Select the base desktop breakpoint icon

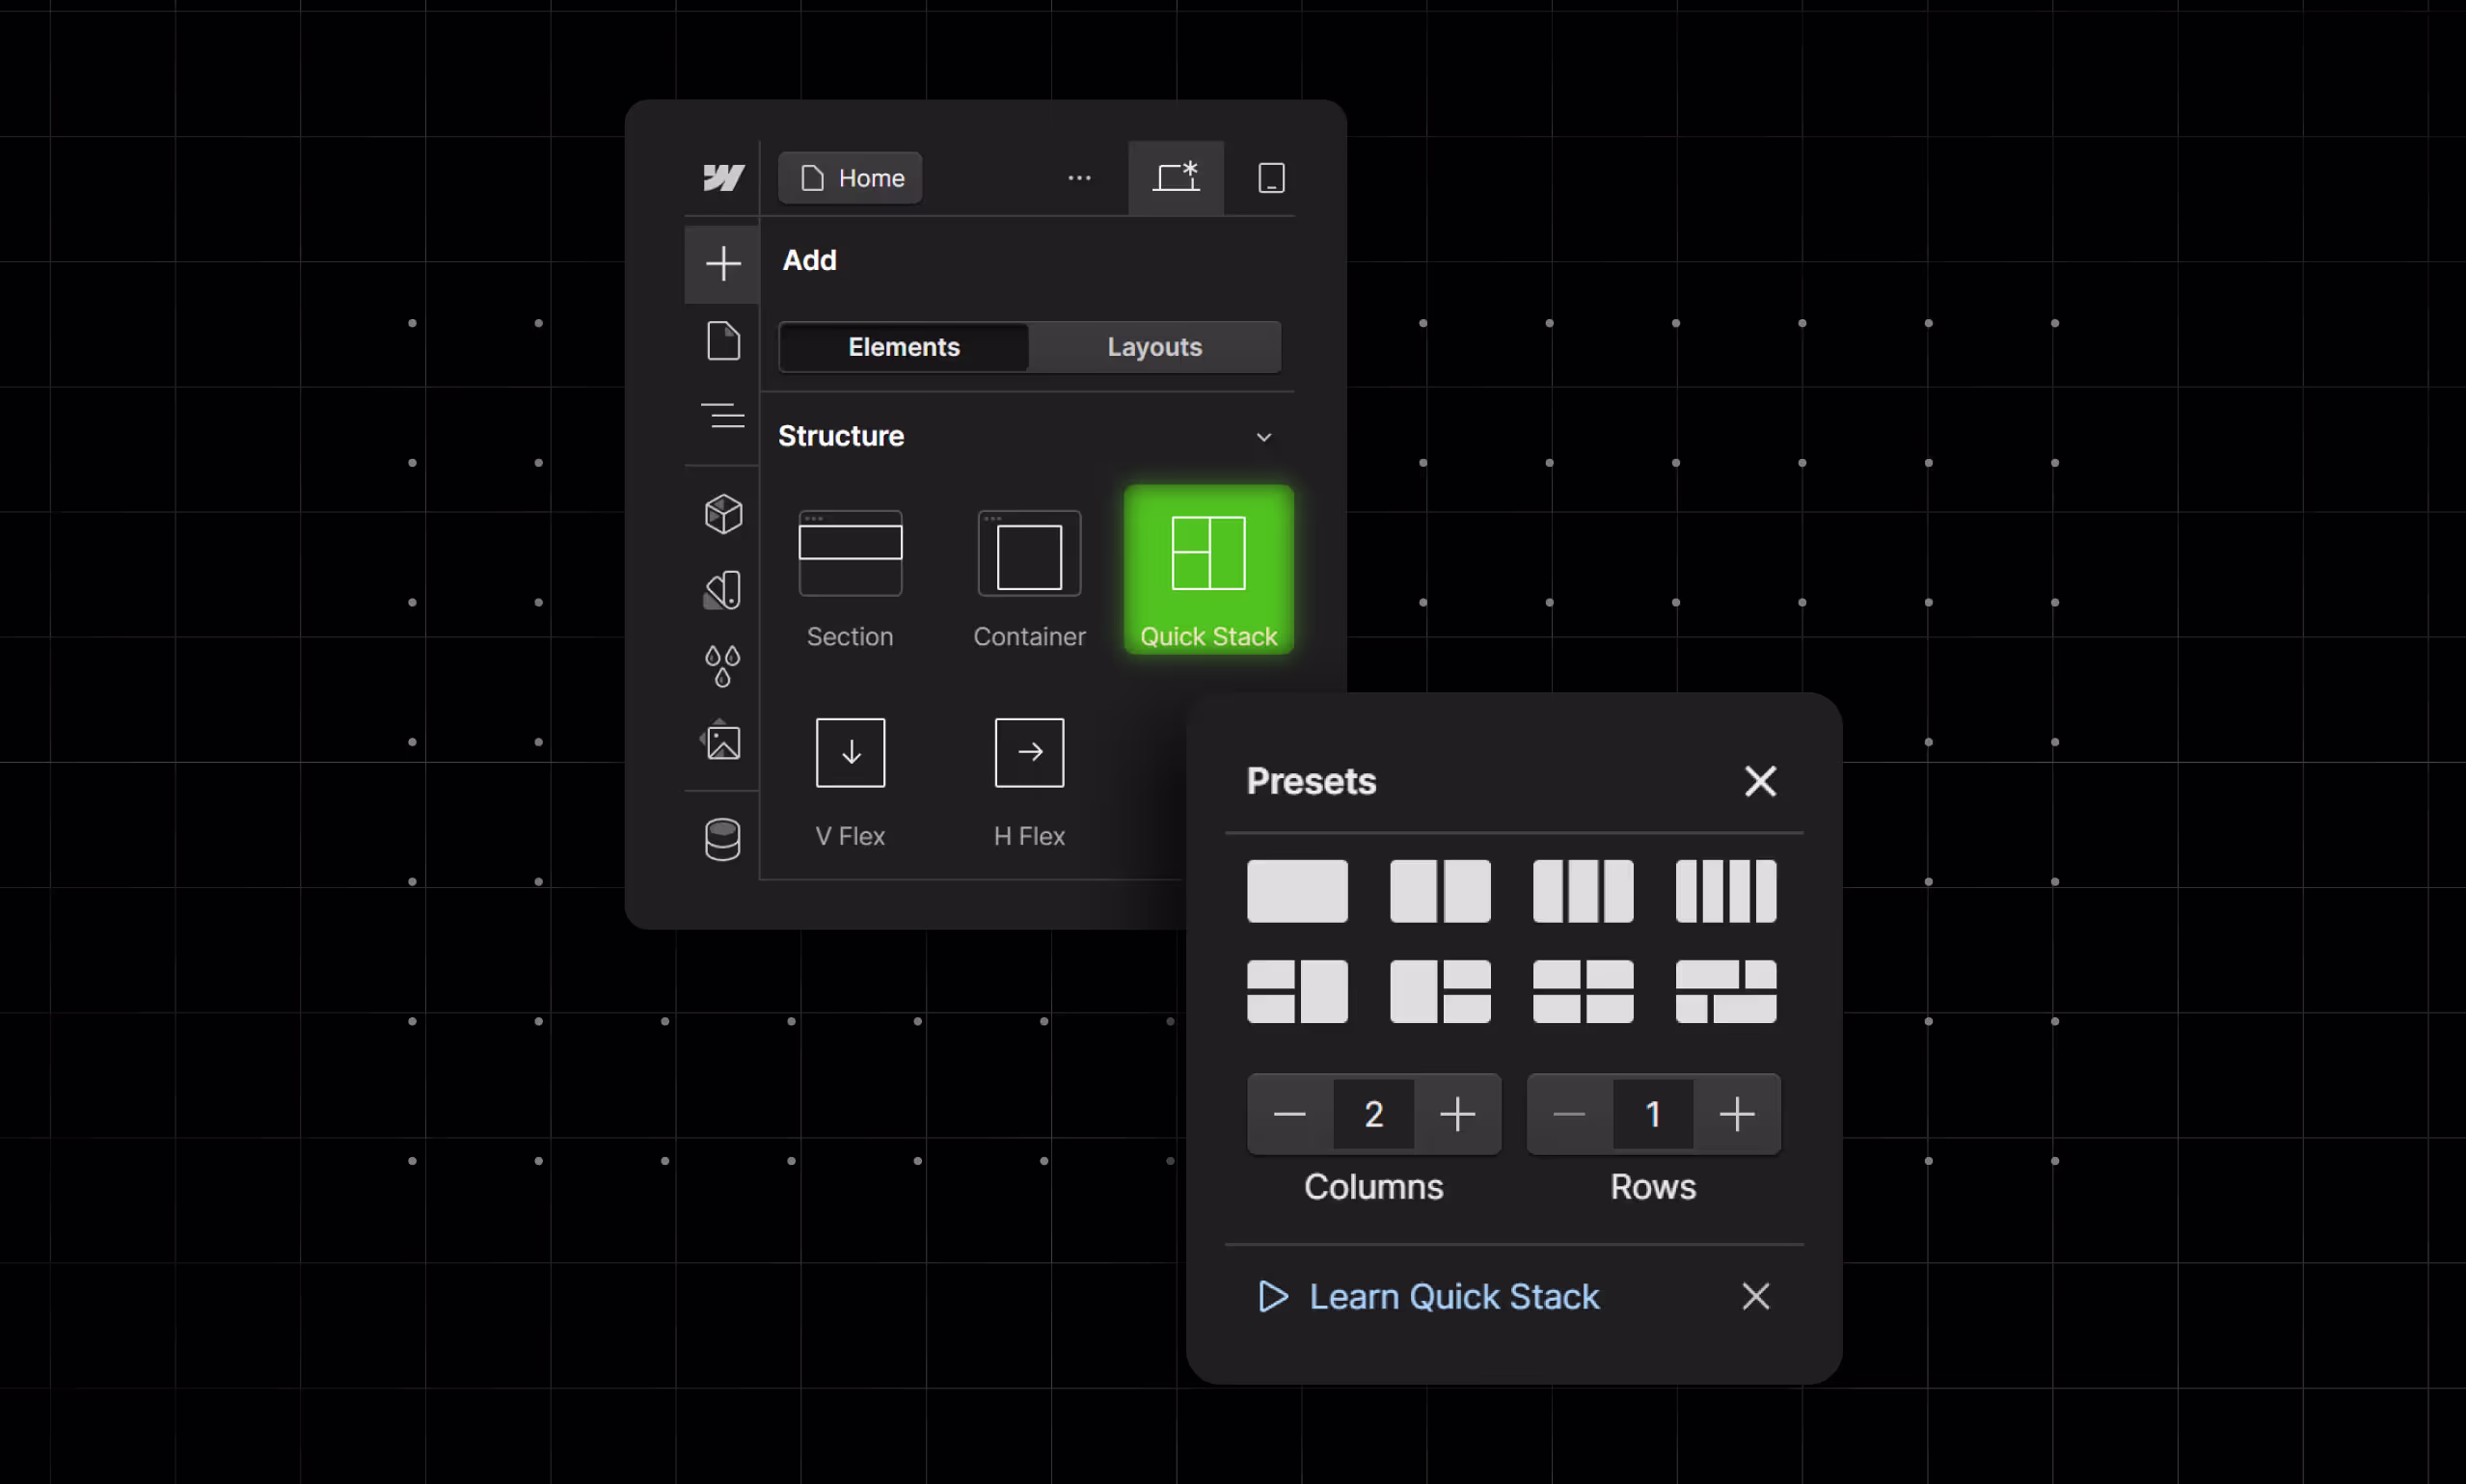[1176, 178]
